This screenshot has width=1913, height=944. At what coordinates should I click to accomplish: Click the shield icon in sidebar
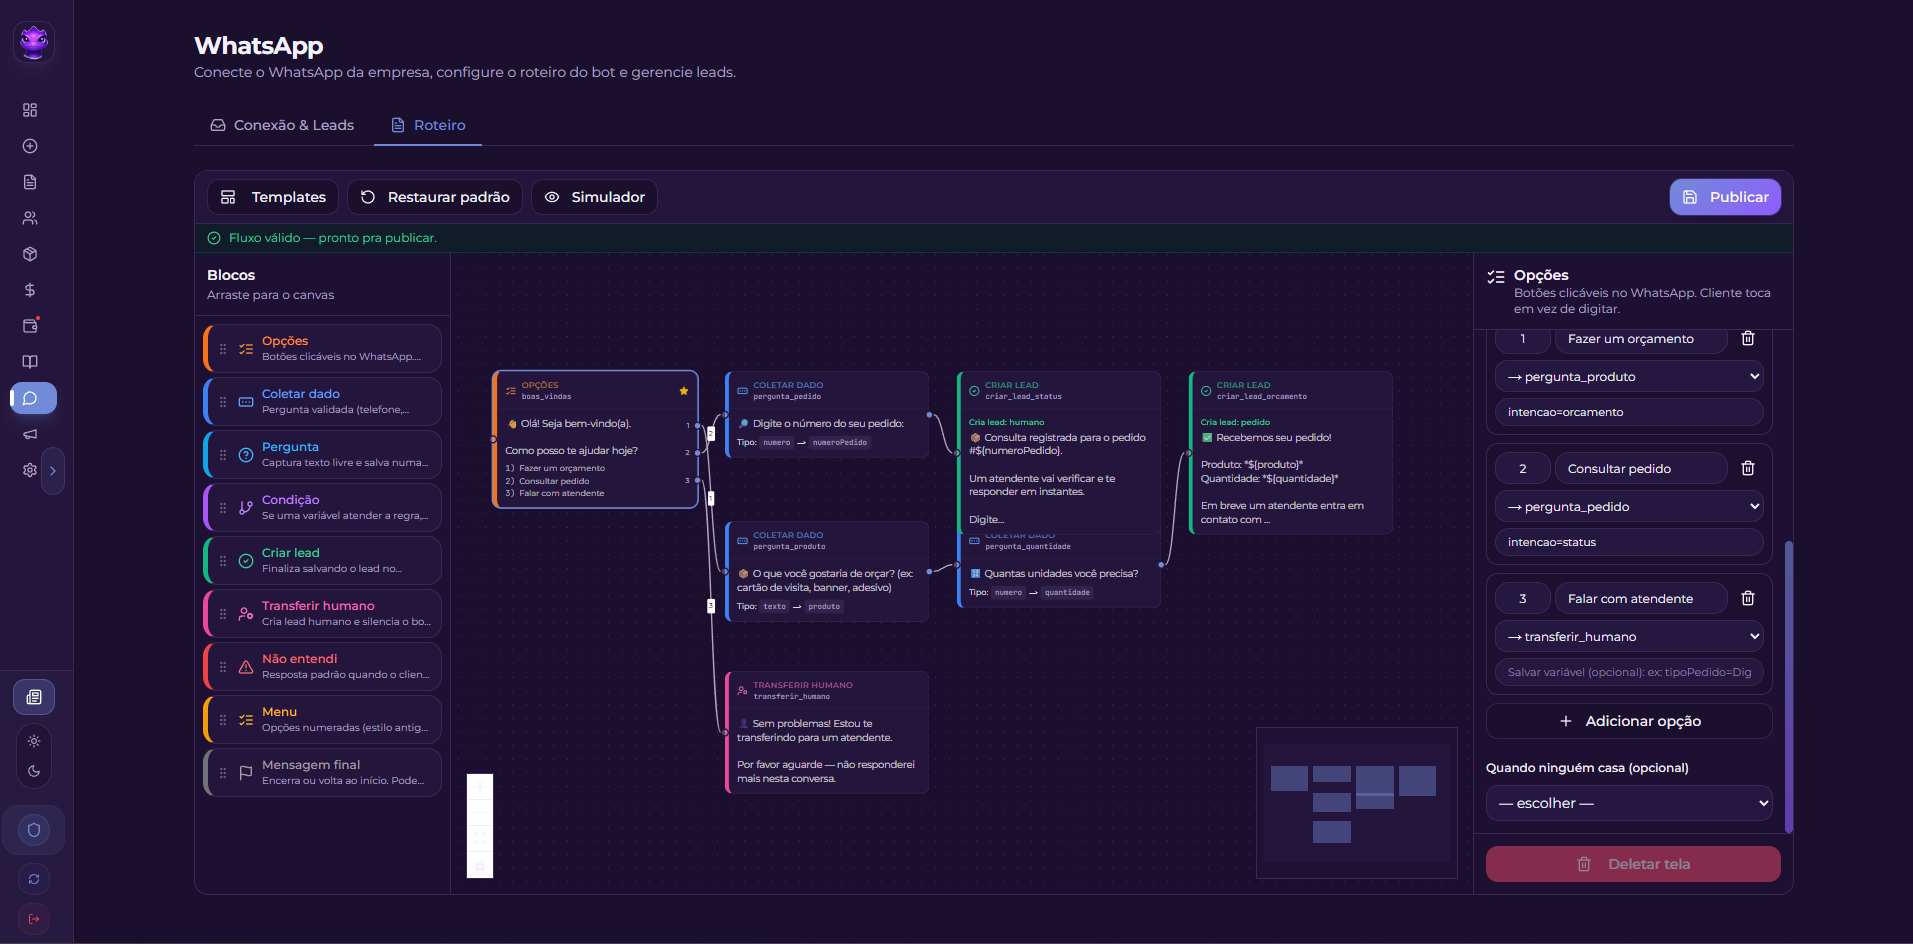tap(34, 830)
